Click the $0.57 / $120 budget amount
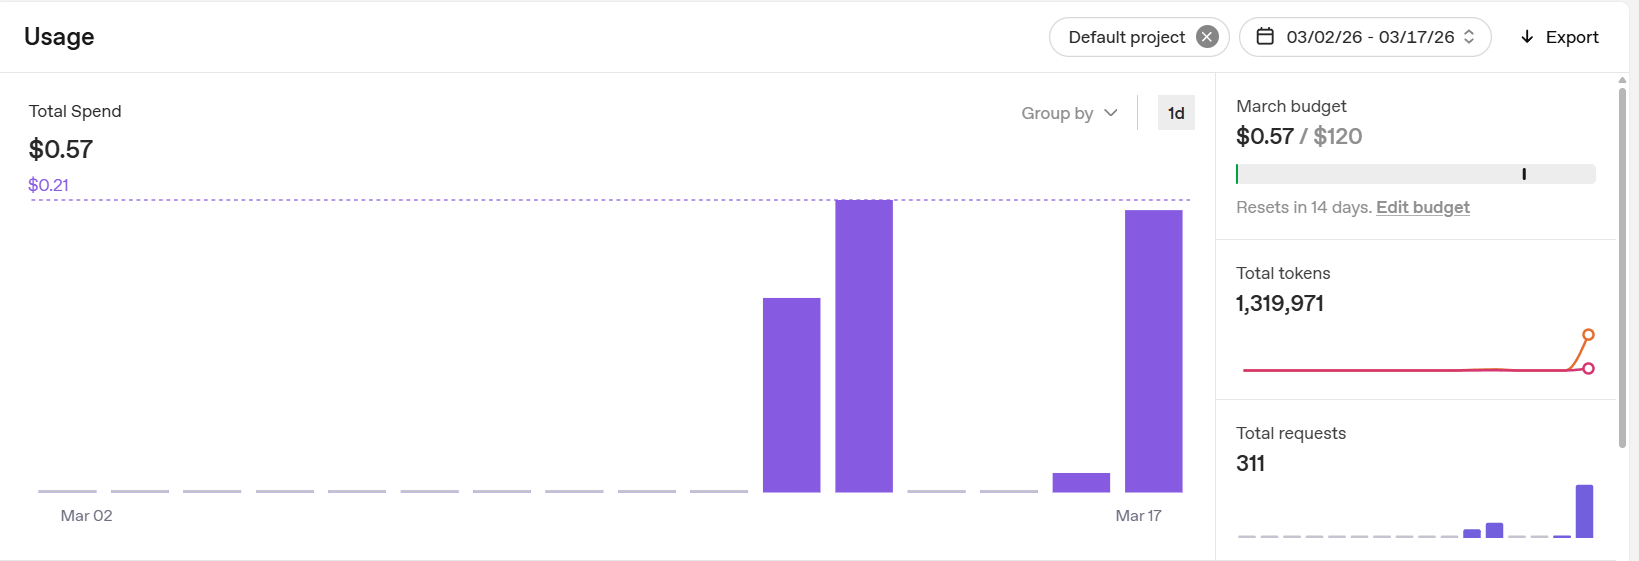This screenshot has height=561, width=1639. (x=1299, y=136)
